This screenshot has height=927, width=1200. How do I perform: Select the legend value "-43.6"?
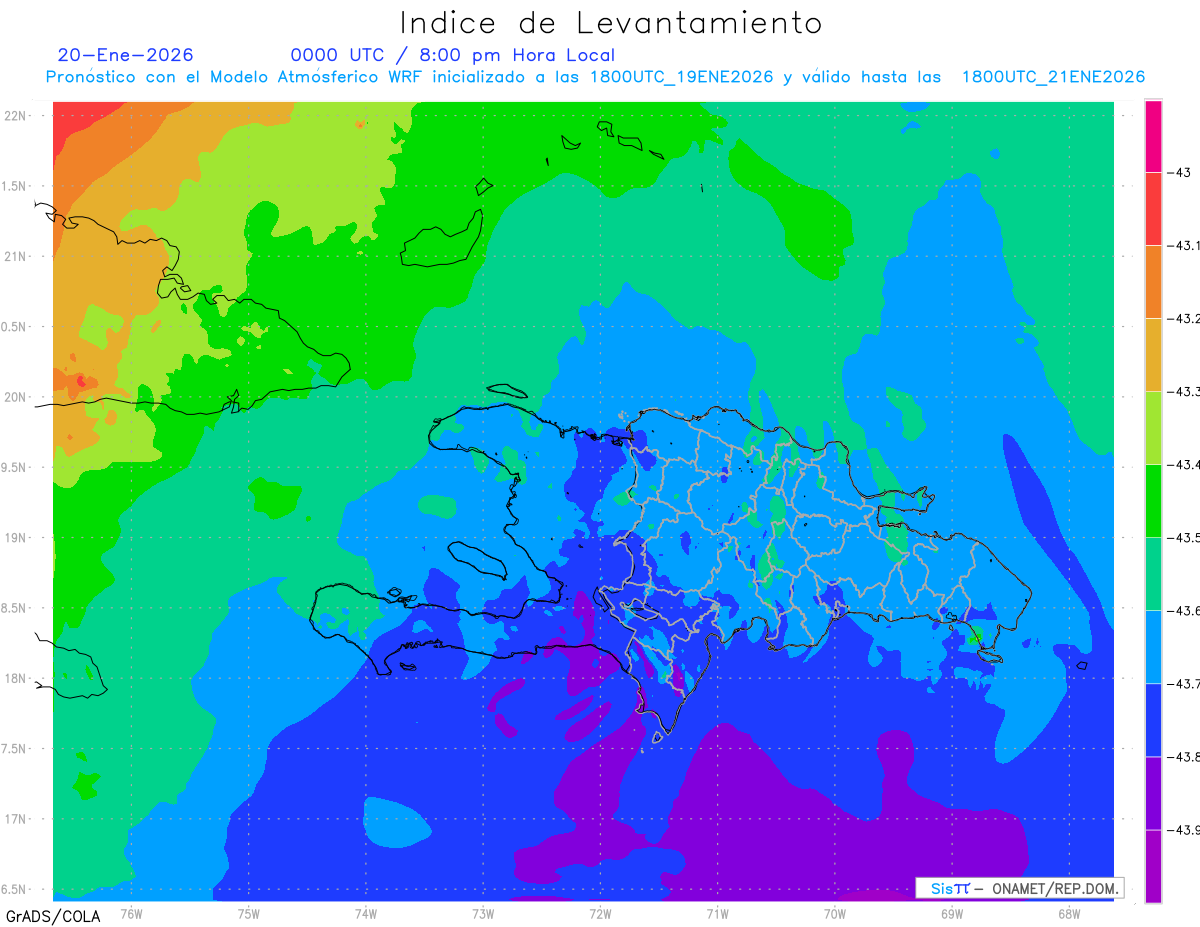[1184, 610]
